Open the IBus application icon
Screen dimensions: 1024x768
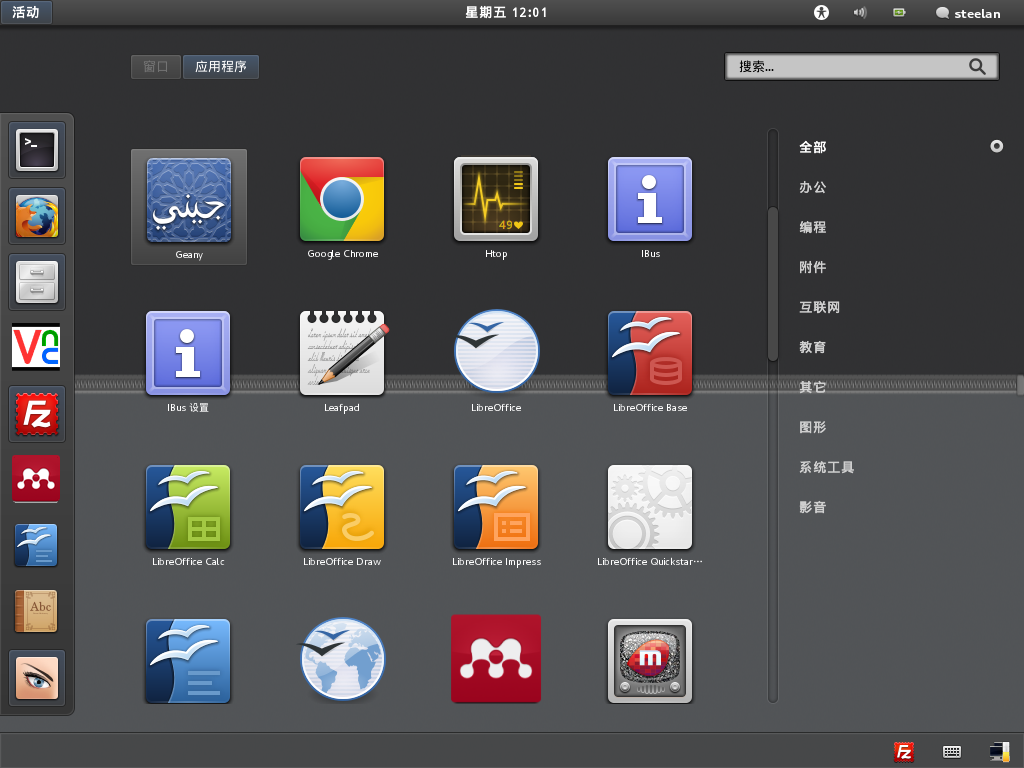pyautogui.click(x=650, y=207)
